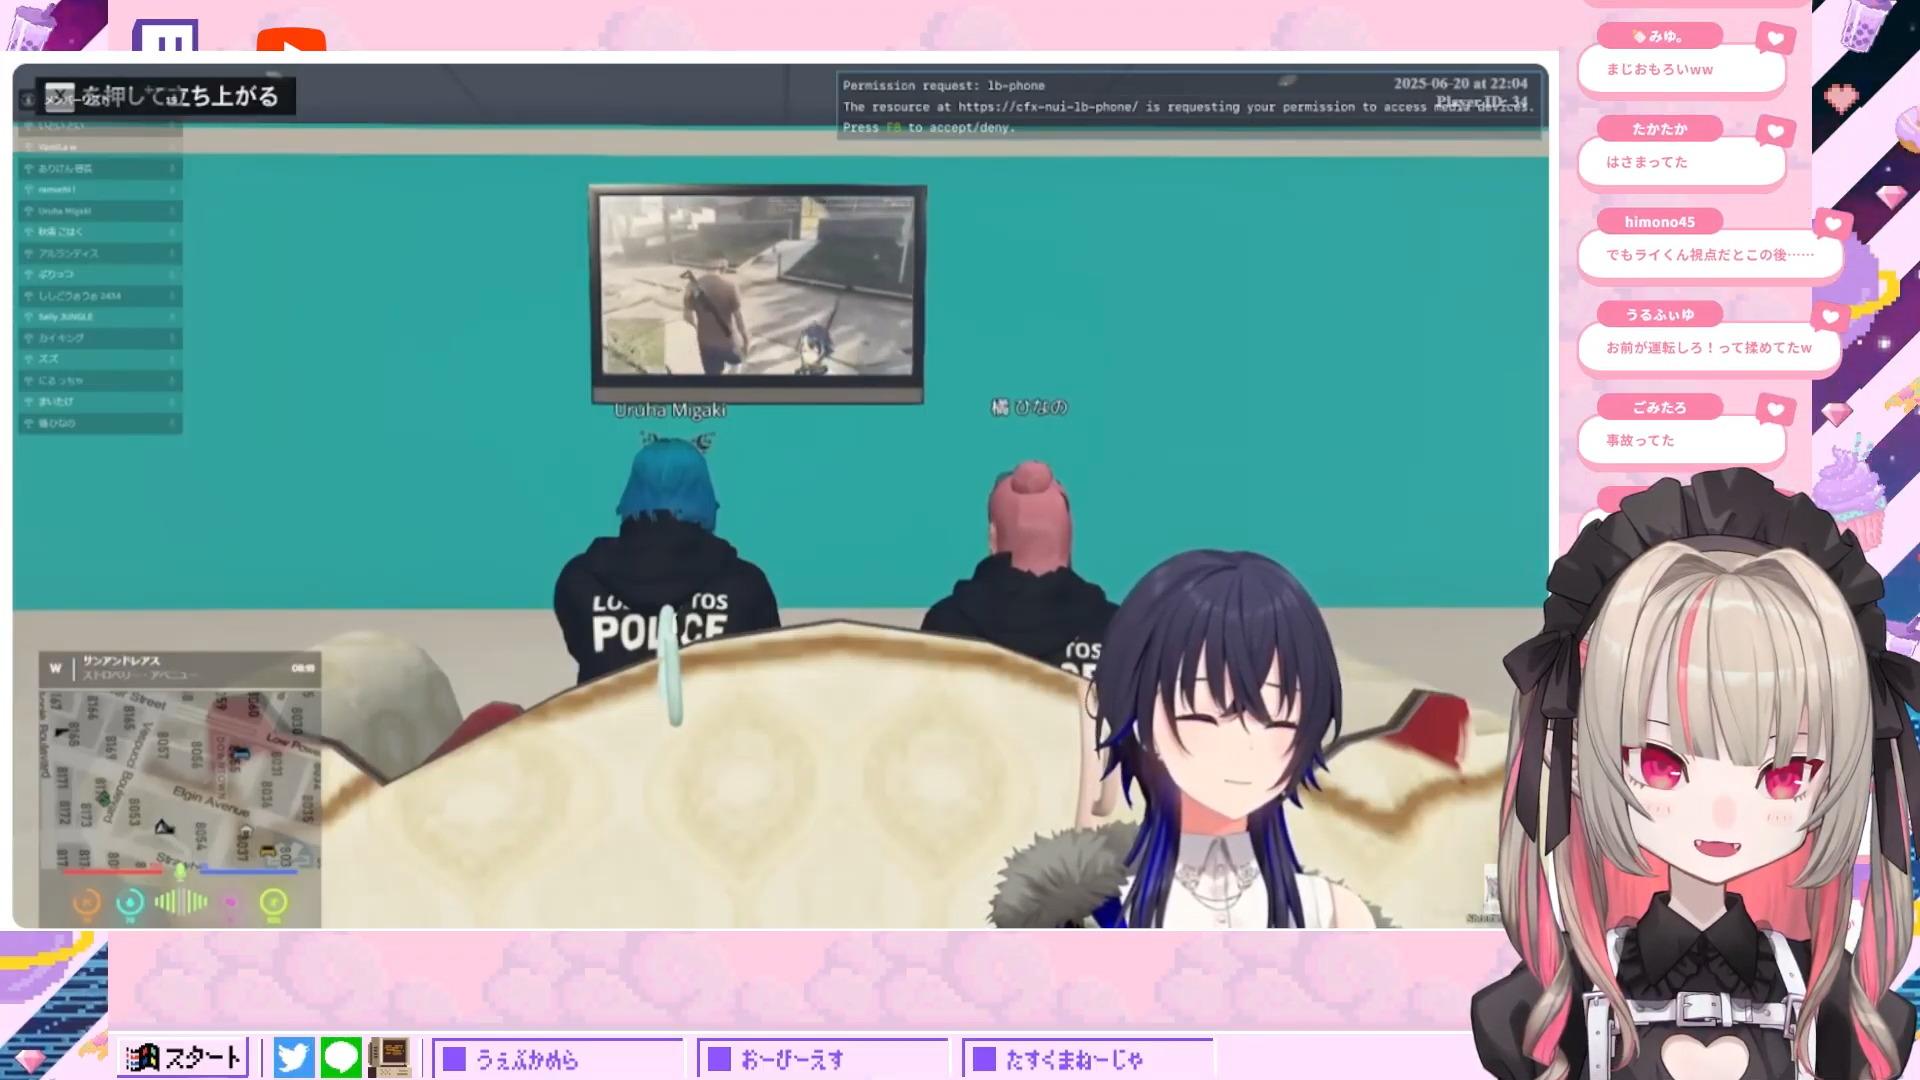
Task: Select アルランディス in the member list
Action: pos(100,253)
